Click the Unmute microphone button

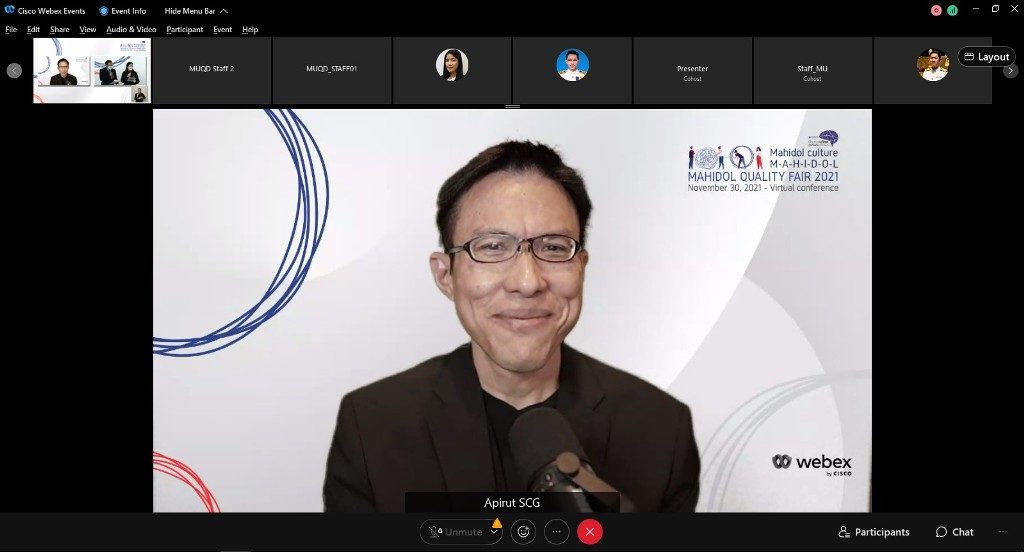[455, 532]
